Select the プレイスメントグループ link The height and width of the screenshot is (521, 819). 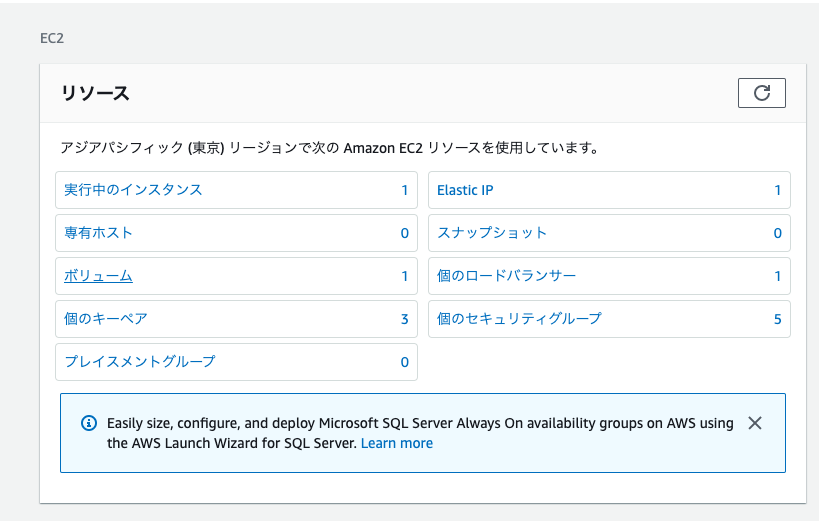click(x=140, y=362)
